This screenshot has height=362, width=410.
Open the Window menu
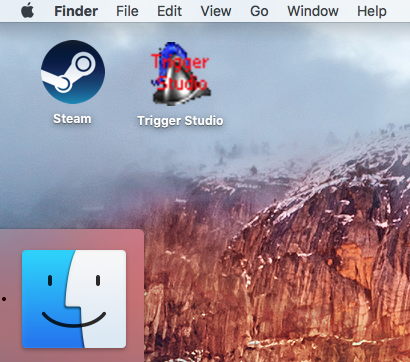tap(313, 11)
